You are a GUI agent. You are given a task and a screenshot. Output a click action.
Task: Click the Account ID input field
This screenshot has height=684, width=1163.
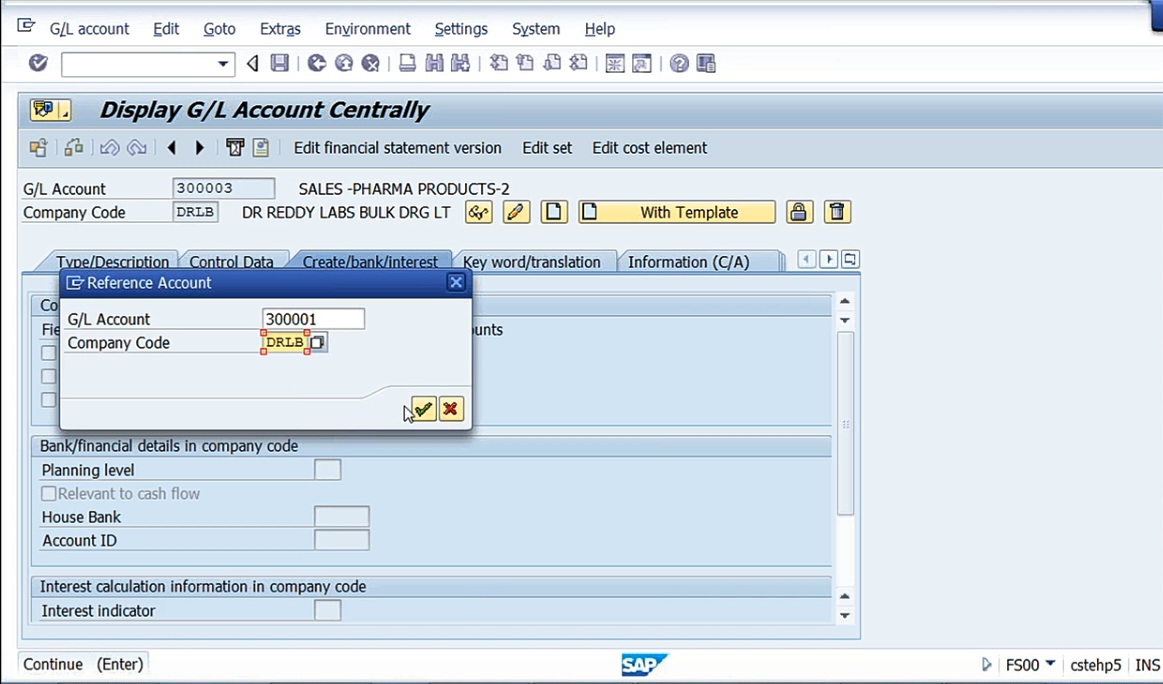[341, 540]
